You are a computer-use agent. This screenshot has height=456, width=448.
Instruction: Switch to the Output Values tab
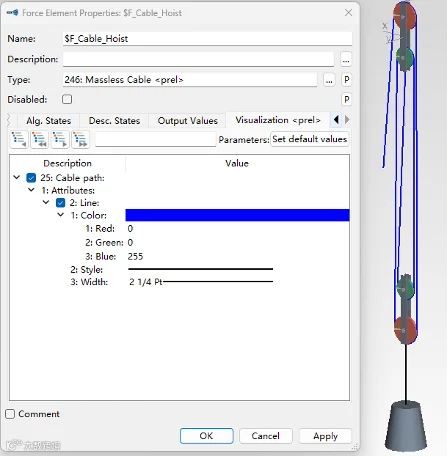point(187,121)
